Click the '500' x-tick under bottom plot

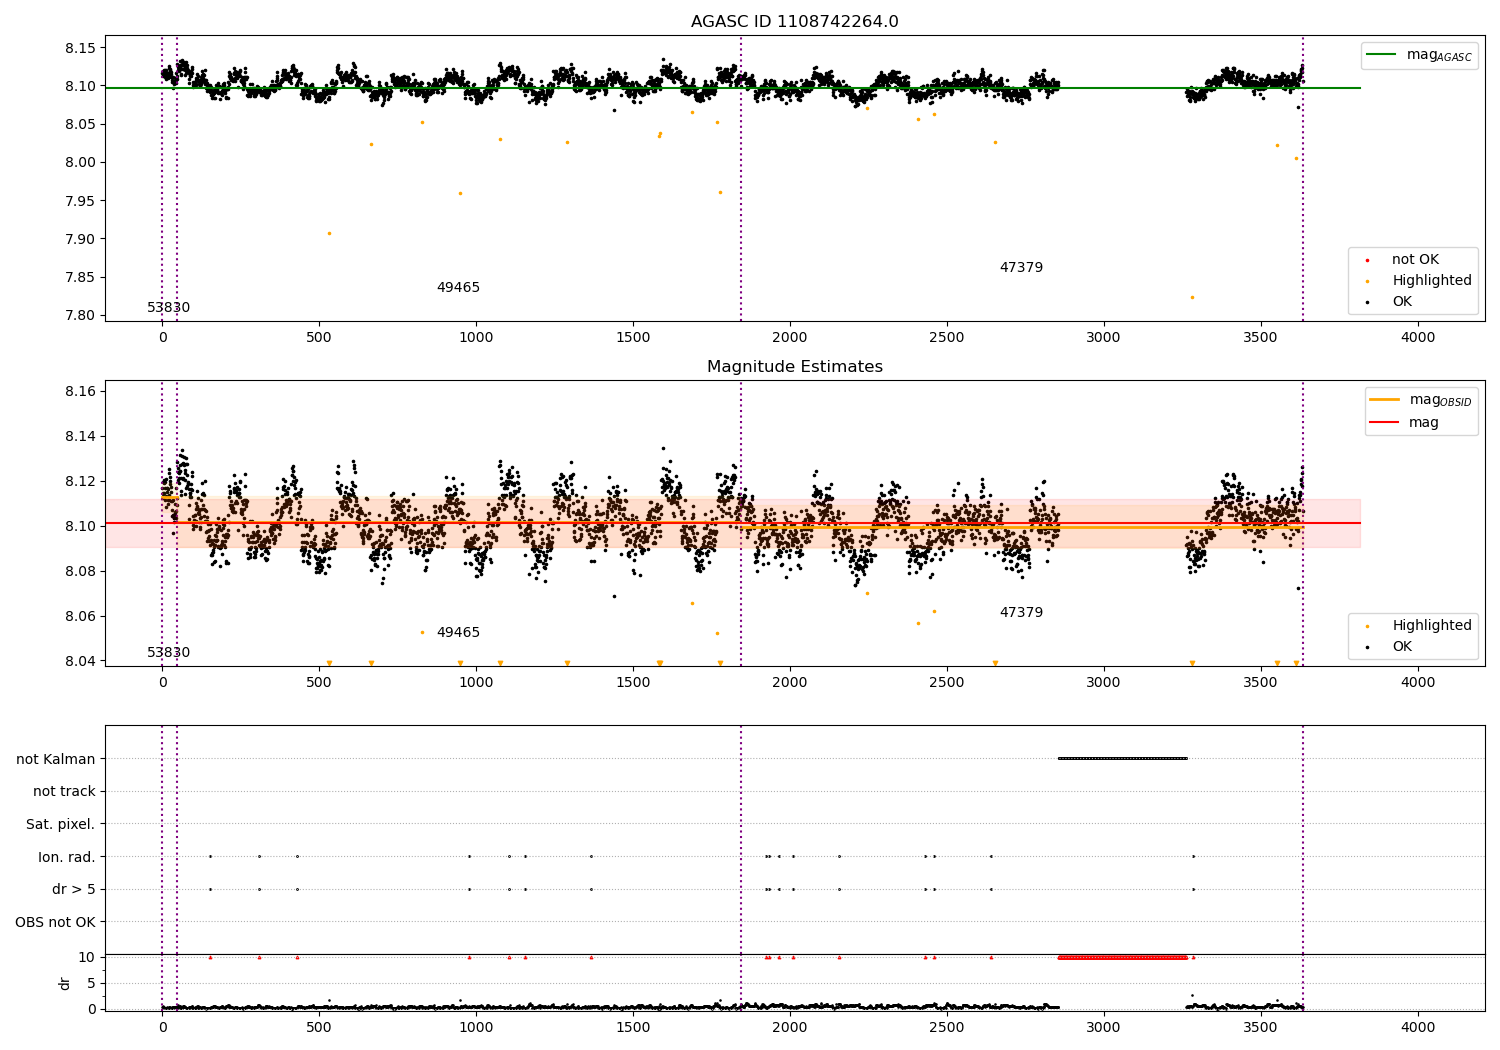point(319,1027)
